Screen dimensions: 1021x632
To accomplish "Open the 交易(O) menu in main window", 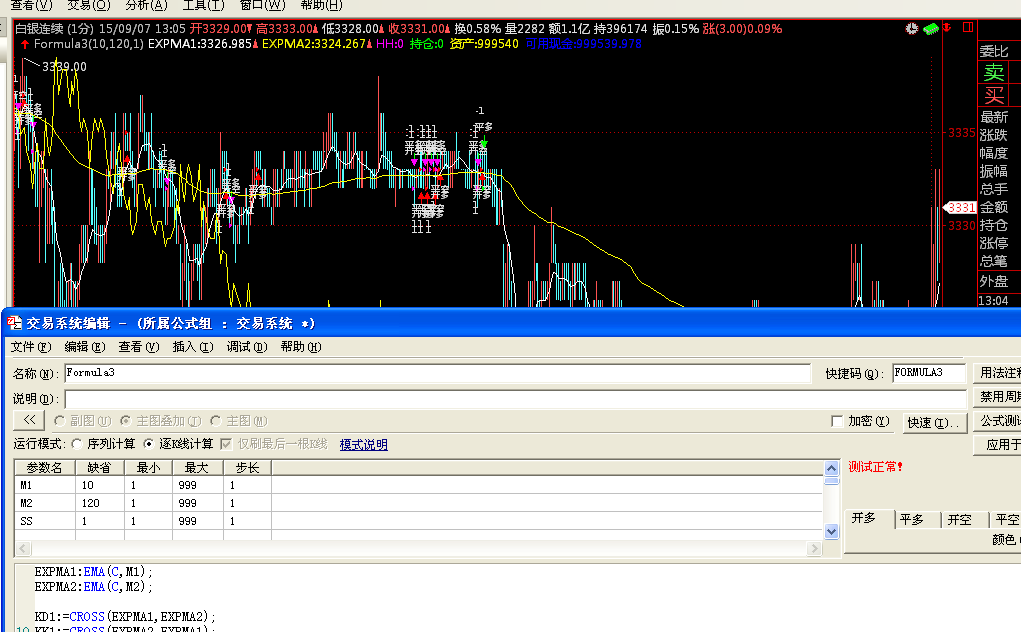I will point(89,5).
